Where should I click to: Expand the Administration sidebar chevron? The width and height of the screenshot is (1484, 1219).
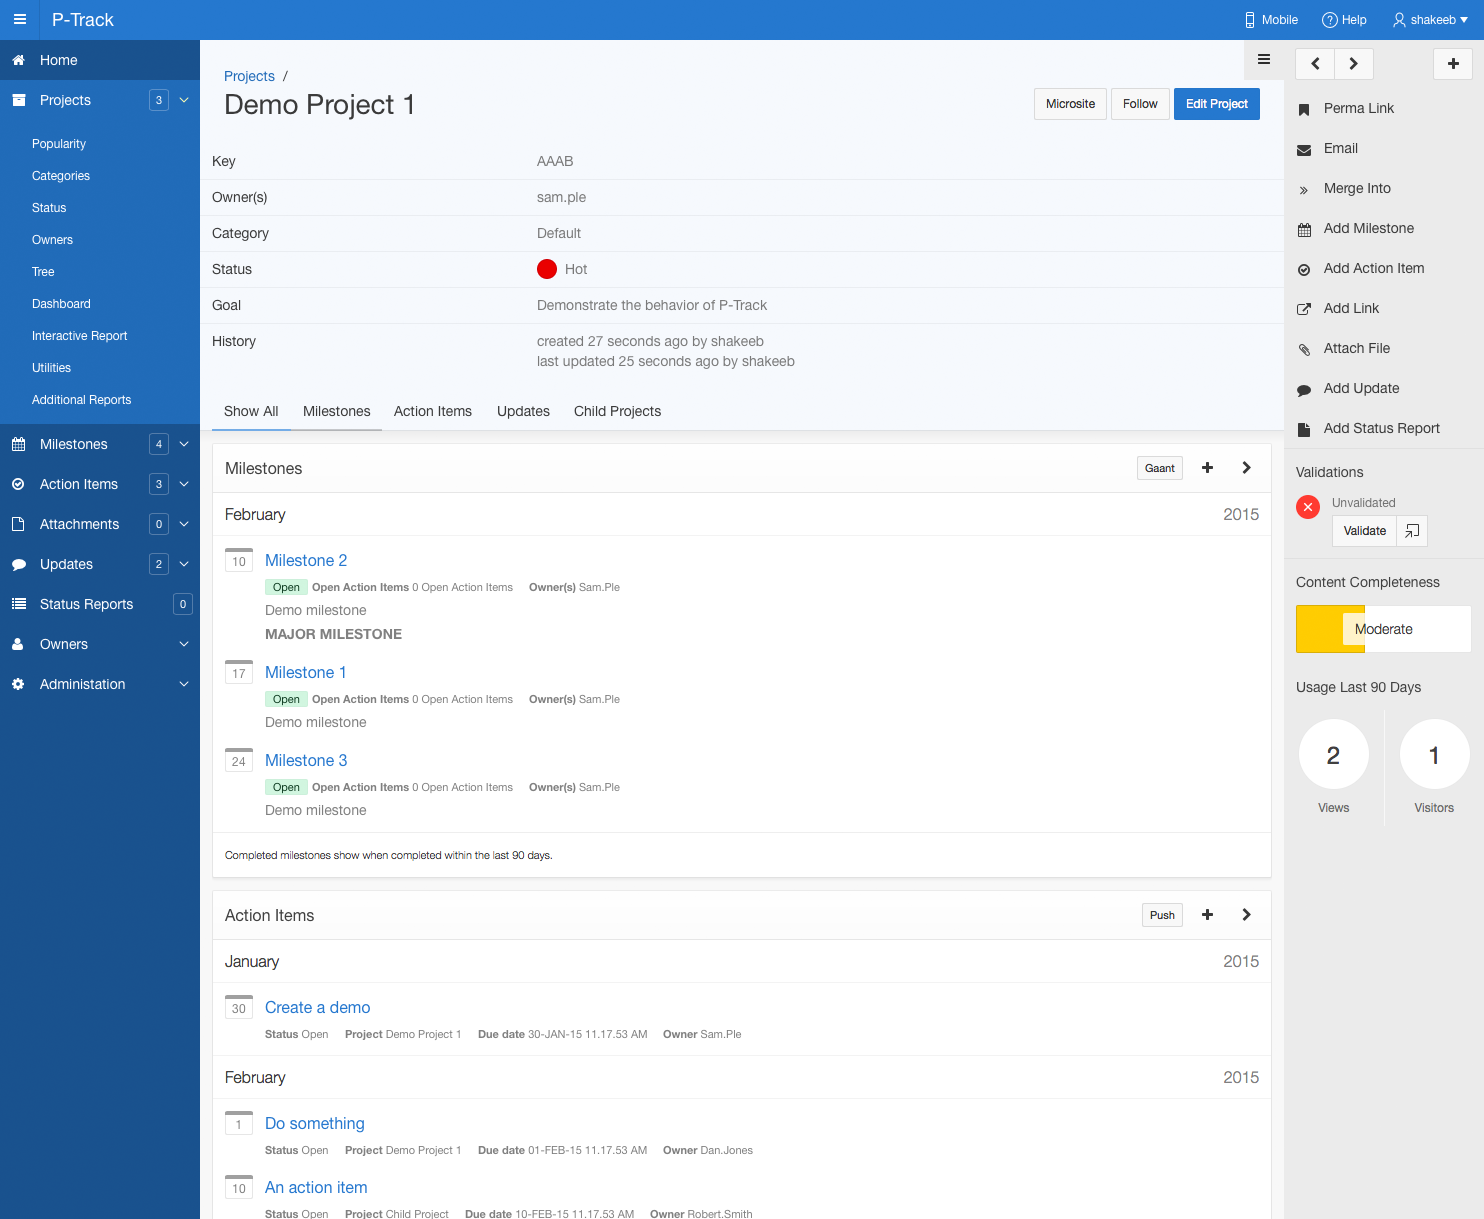click(184, 684)
